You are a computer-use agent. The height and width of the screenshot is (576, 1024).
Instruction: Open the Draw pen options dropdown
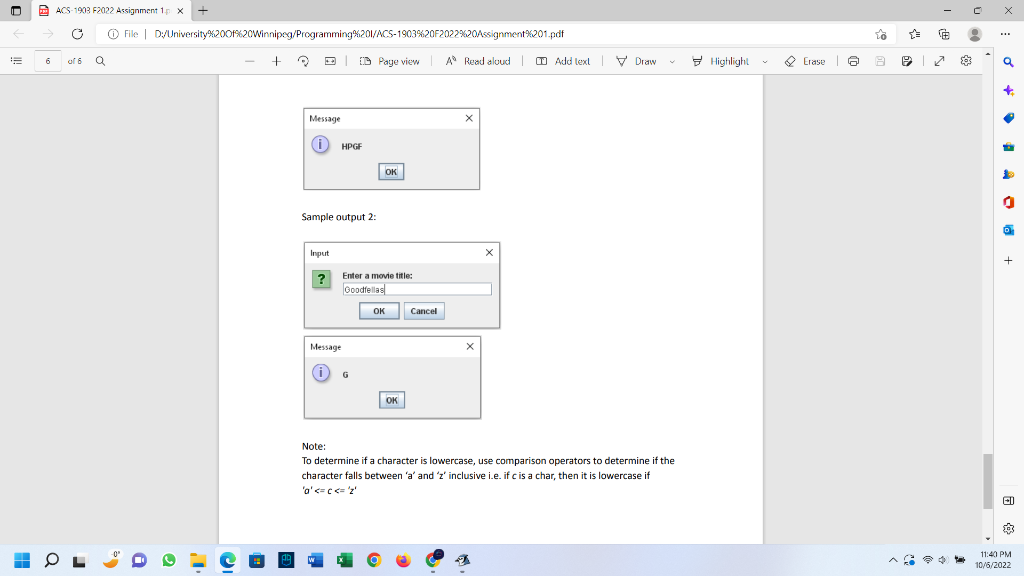(x=670, y=61)
